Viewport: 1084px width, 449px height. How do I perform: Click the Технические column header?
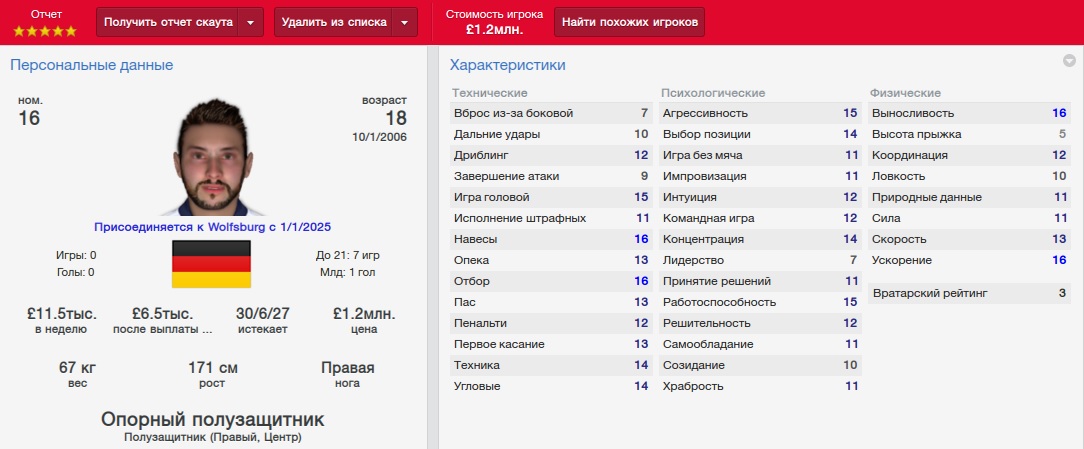click(x=490, y=93)
